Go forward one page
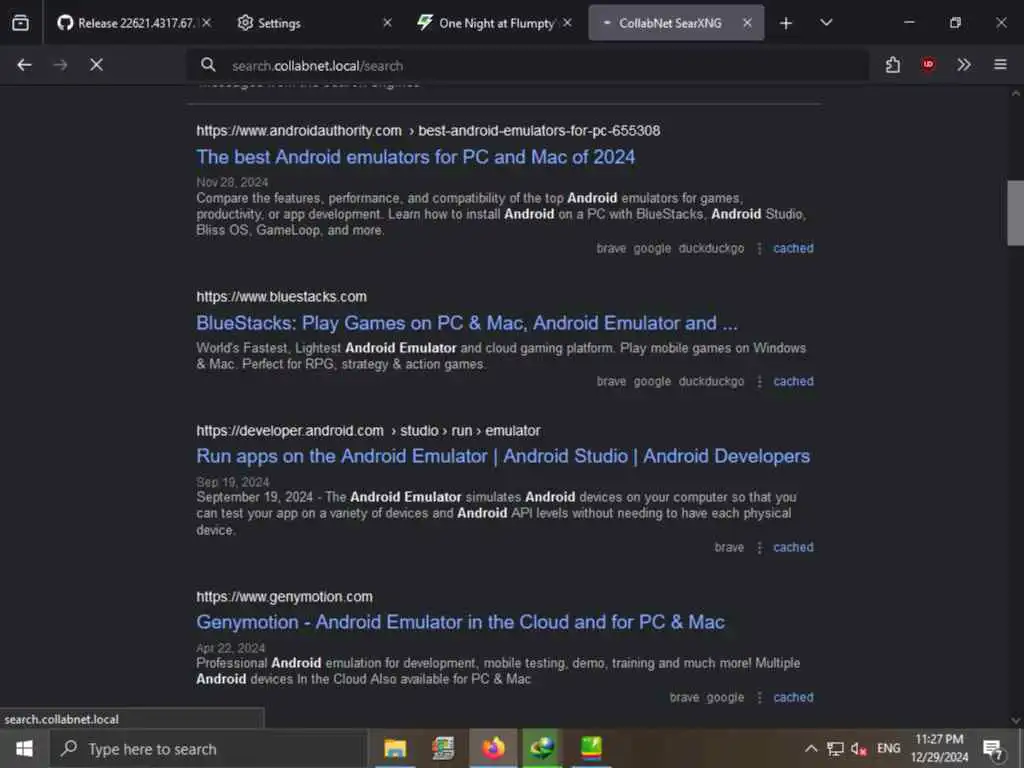This screenshot has width=1024, height=768. pyautogui.click(x=60, y=65)
